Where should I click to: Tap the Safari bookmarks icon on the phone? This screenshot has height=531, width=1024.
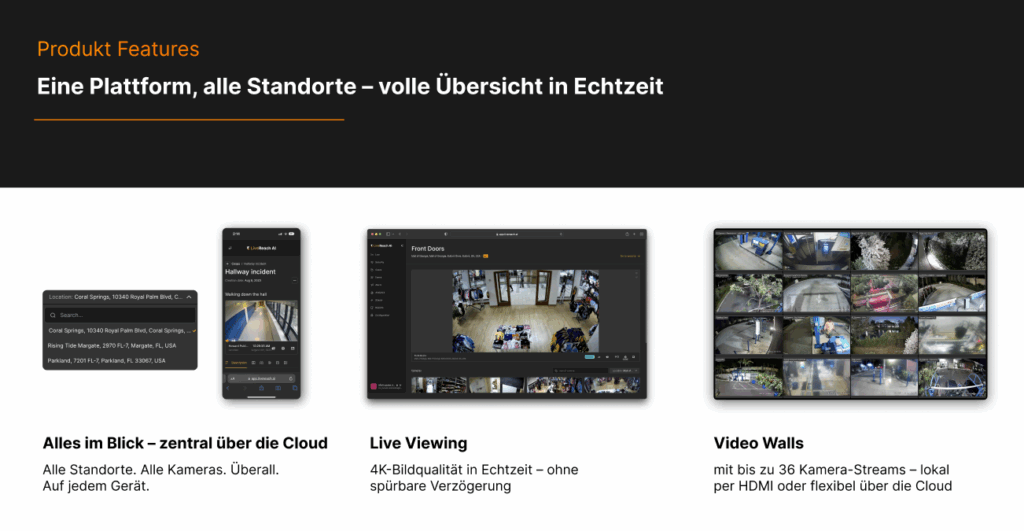(x=278, y=388)
